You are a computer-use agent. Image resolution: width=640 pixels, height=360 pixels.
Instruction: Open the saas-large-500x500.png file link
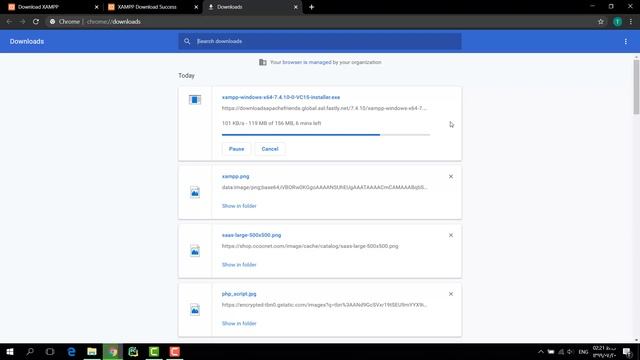[x=251, y=235]
